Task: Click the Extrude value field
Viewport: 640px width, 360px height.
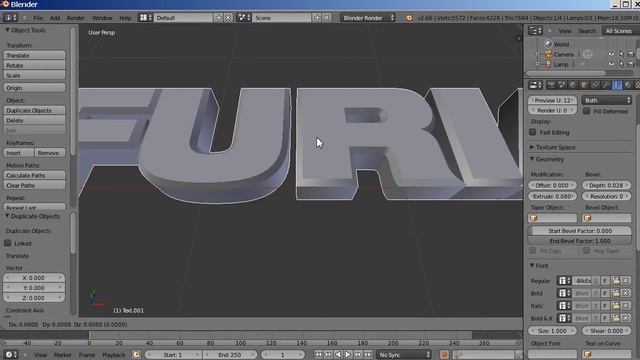Action: click(x=552, y=196)
